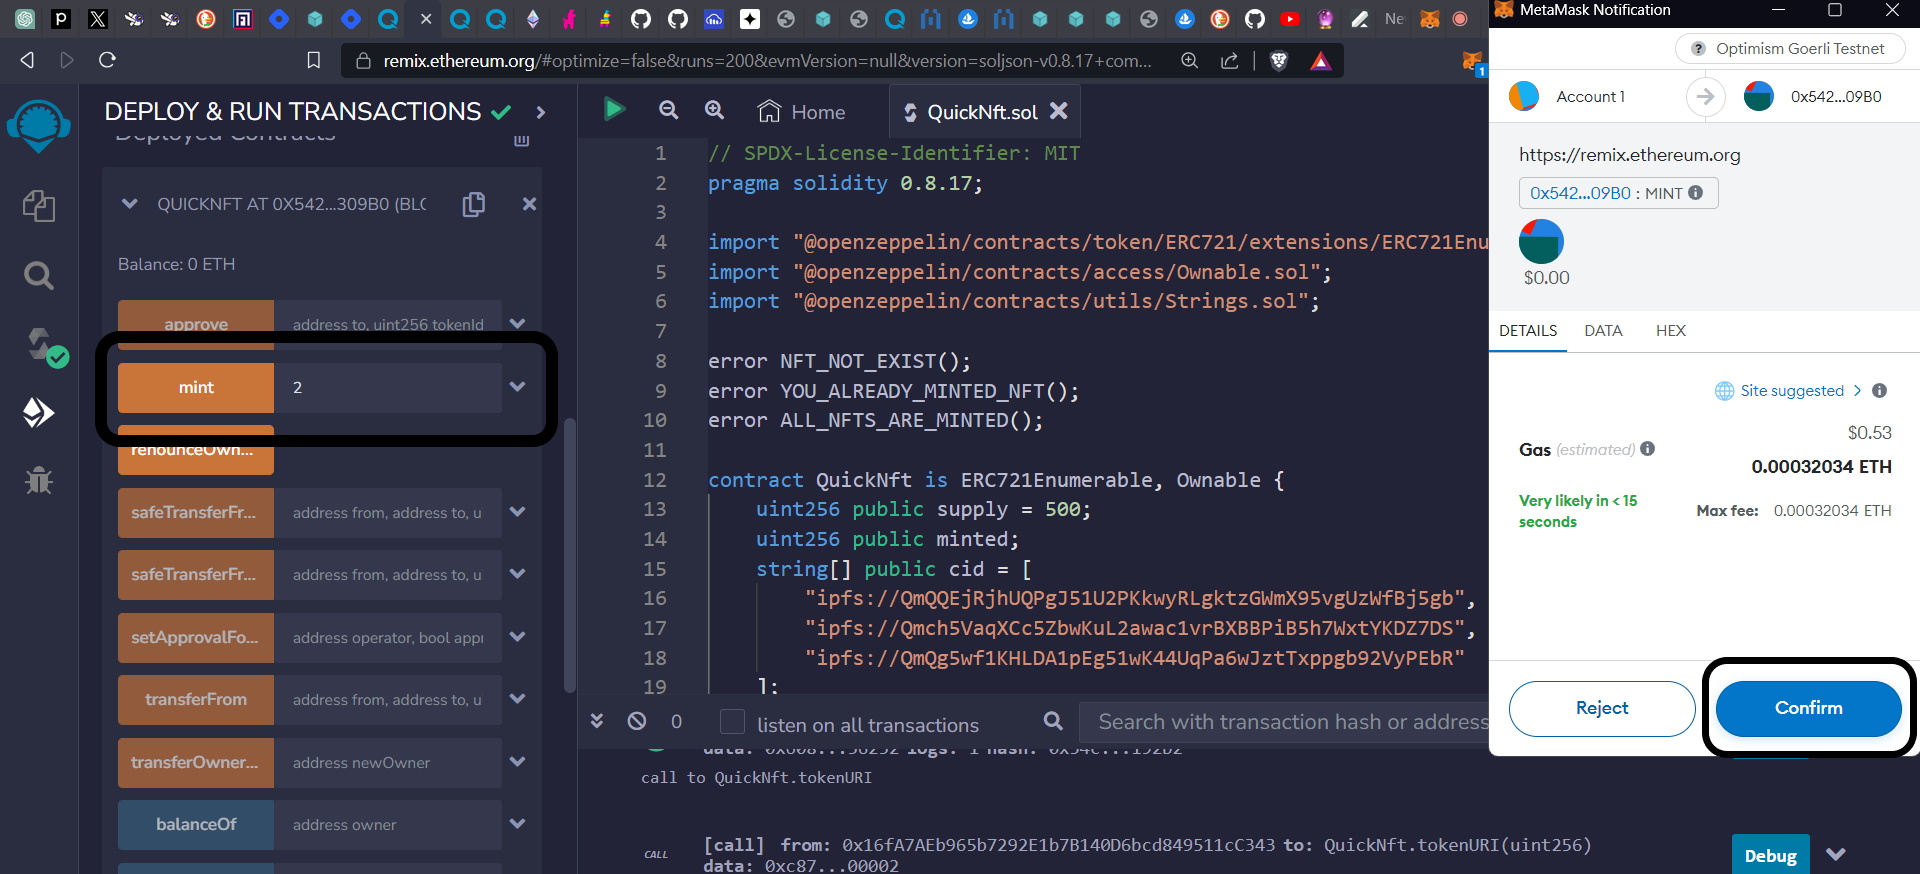This screenshot has height=874, width=1920.
Task: Collapse the QUICKNFT deployed contract entry
Action: pos(129,204)
